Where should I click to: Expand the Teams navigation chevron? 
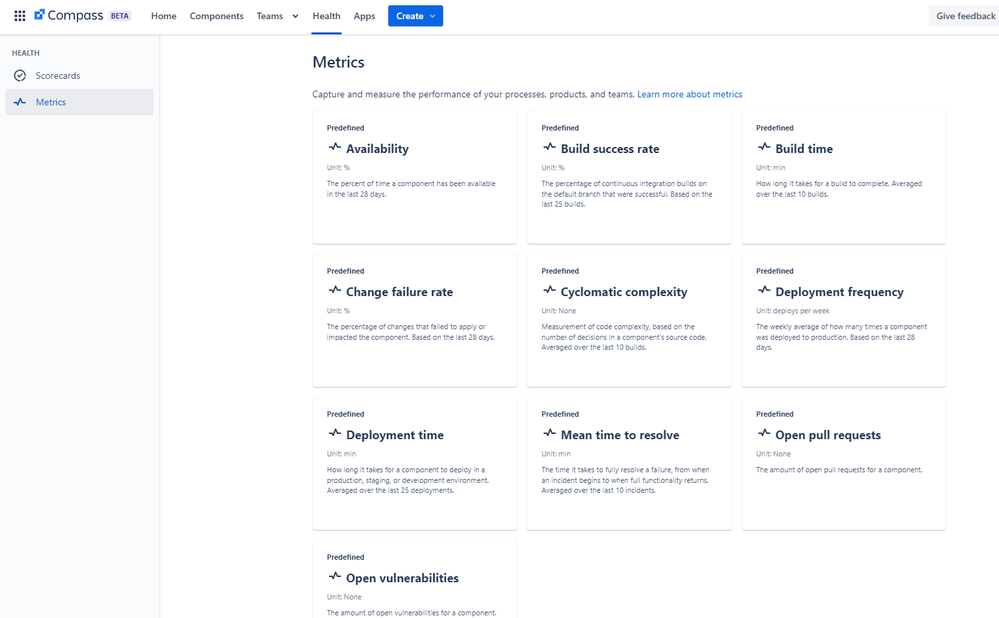coord(295,15)
